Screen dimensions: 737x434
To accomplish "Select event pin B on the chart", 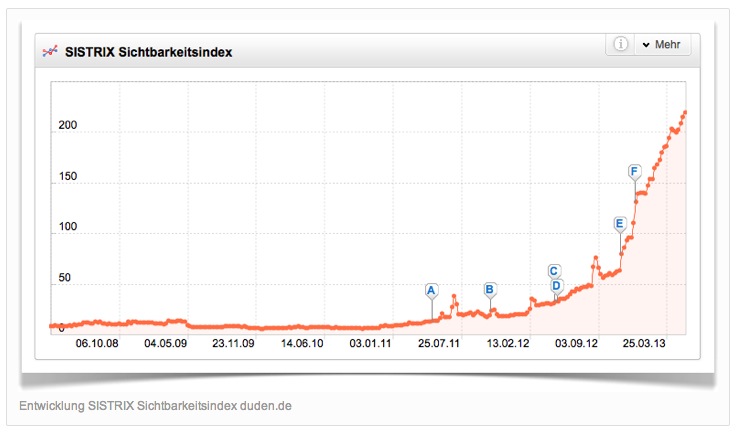I will click(490, 289).
